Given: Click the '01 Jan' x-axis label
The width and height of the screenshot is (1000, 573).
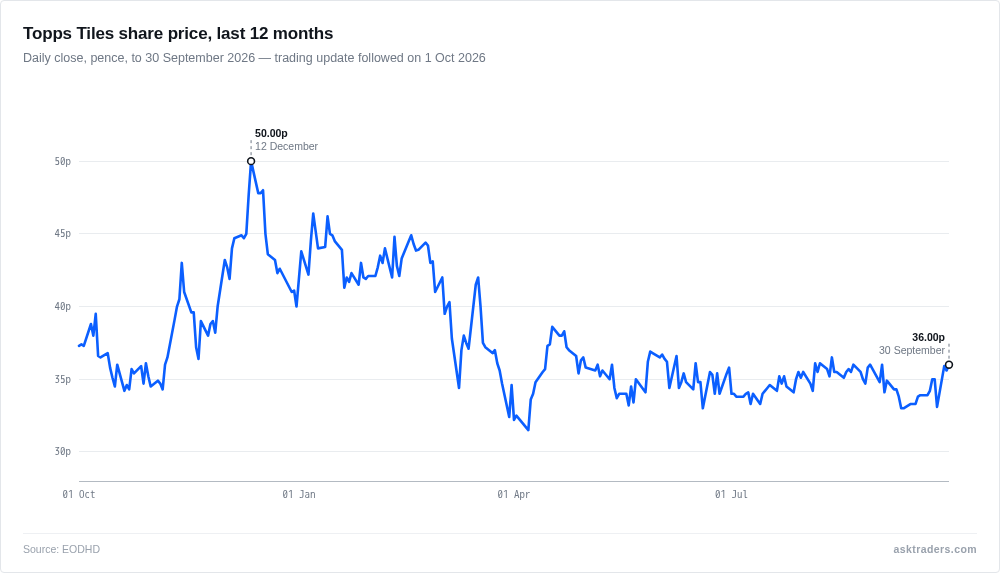Looking at the screenshot, I should (x=299, y=495).
